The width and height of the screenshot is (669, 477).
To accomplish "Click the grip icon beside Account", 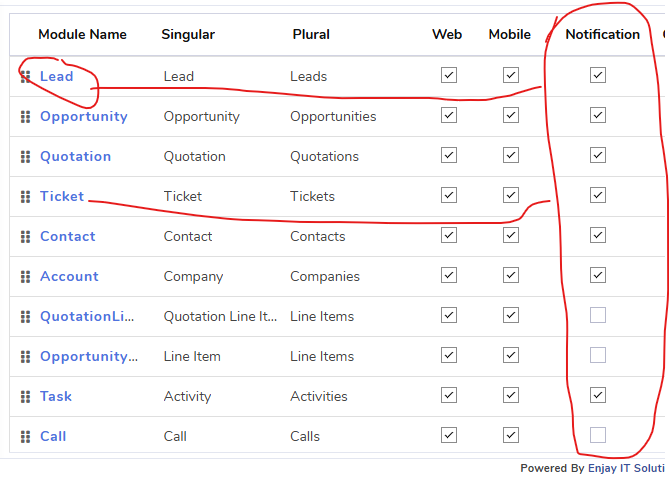I will coord(26,276).
